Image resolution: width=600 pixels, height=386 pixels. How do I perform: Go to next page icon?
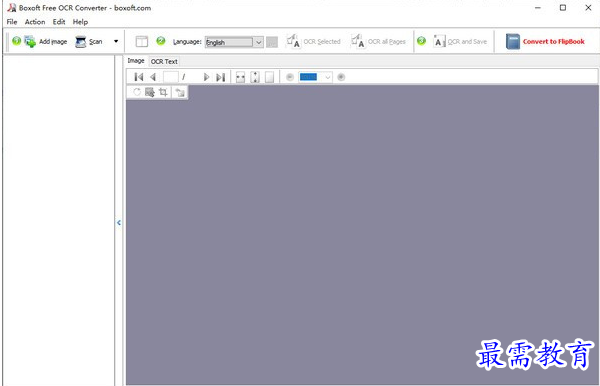pos(206,77)
